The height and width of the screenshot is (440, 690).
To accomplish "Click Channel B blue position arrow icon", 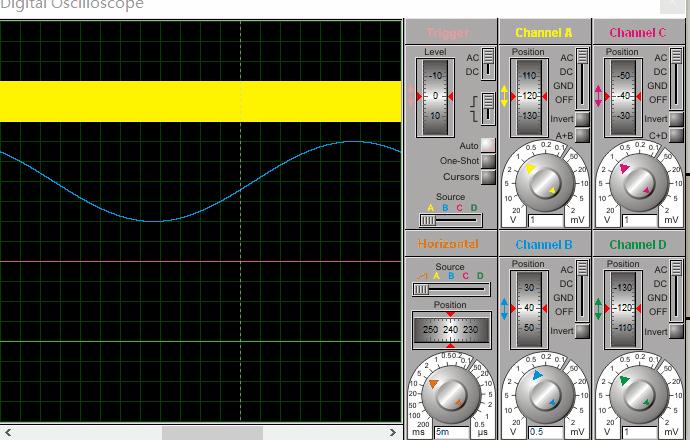I will click(x=506, y=308).
